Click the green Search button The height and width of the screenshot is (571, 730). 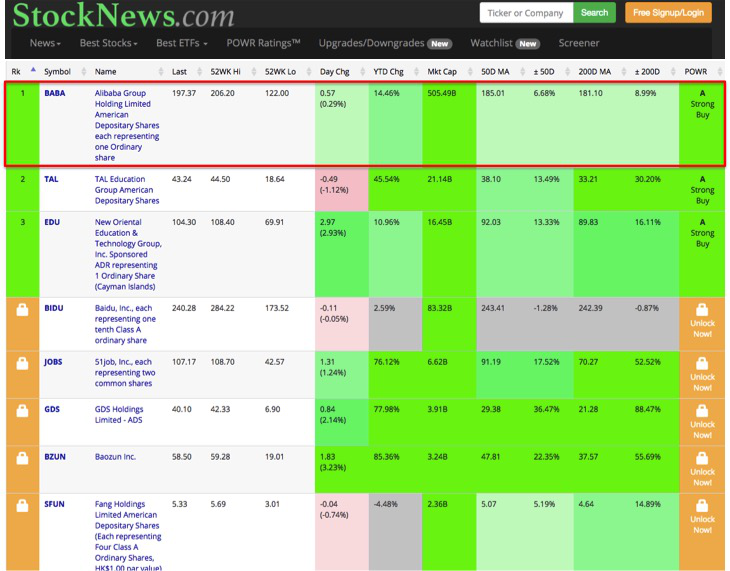point(595,13)
